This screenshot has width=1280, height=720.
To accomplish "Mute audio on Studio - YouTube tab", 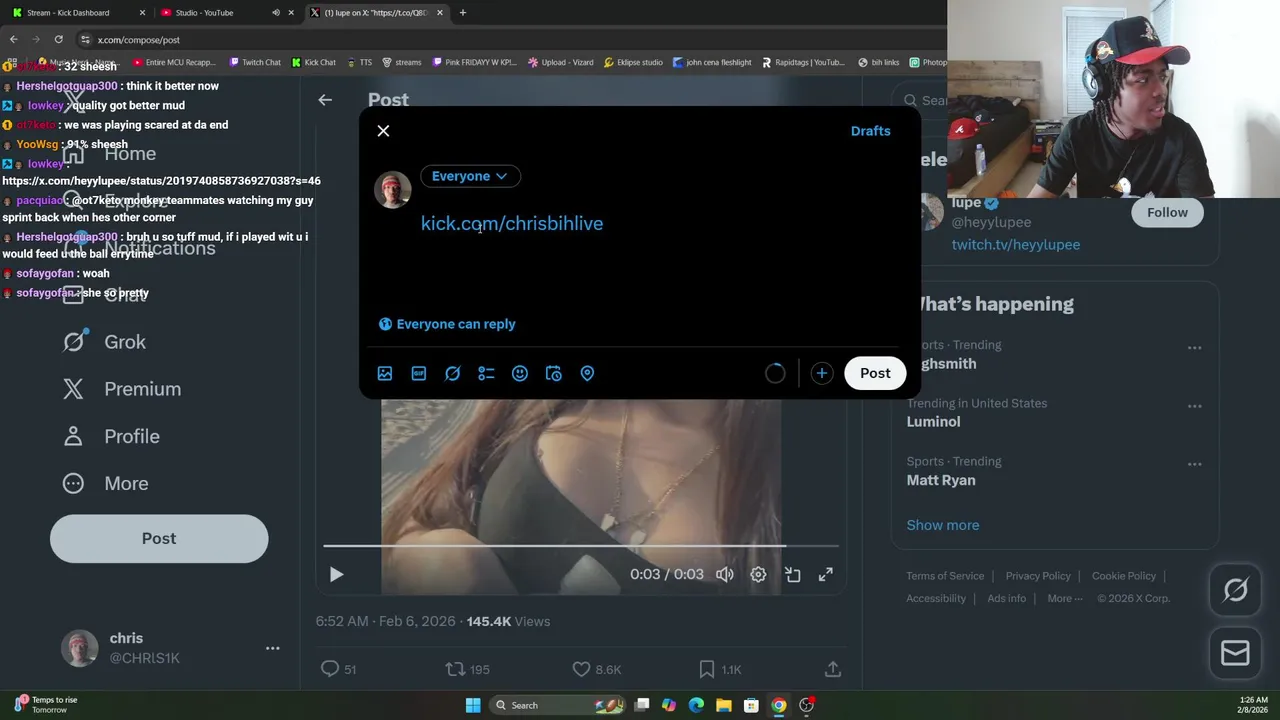I will pyautogui.click(x=275, y=13).
